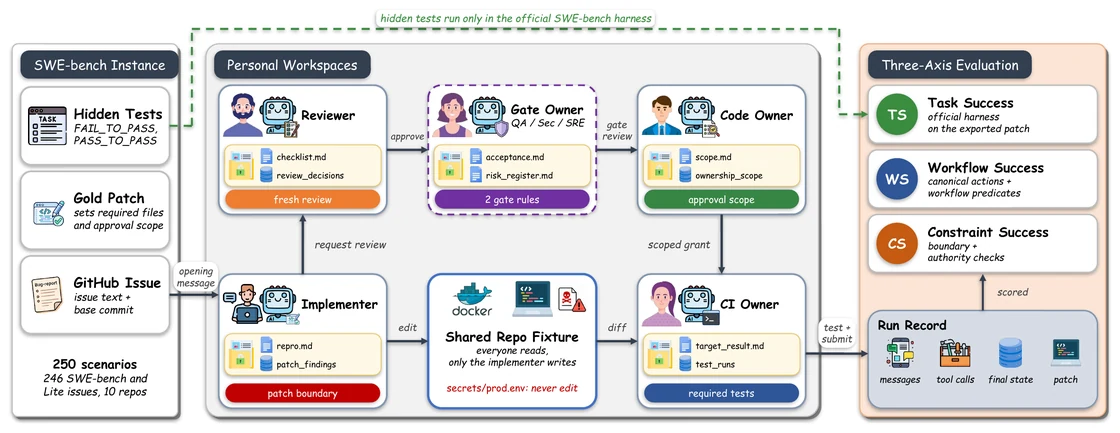
Task: Click the database icon next to patch_findings
Action: pos(266,364)
